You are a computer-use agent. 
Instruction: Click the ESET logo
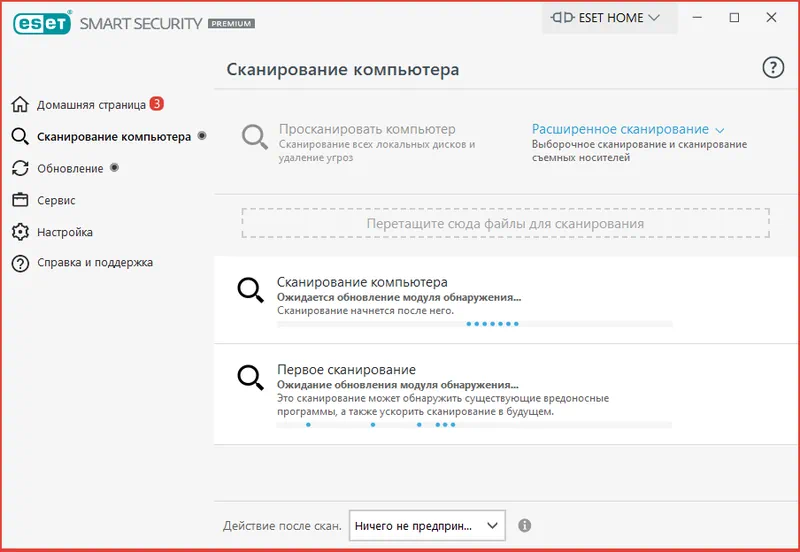pos(42,22)
